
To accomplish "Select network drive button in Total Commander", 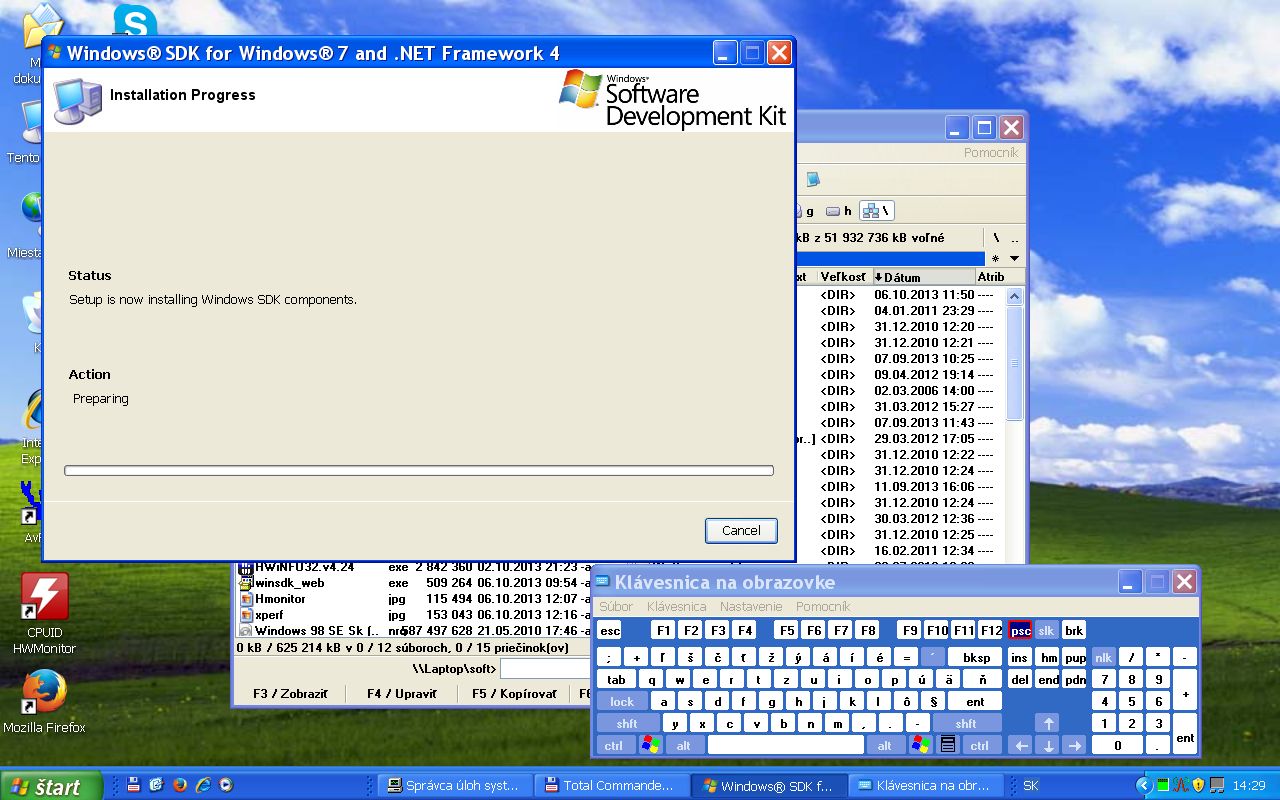I will 877,211.
